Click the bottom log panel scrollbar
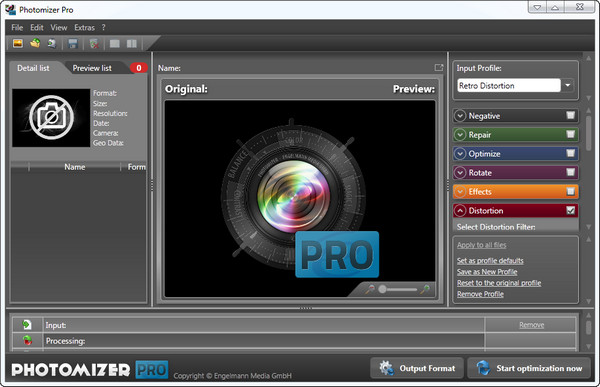The height and width of the screenshot is (387, 600). 589,328
